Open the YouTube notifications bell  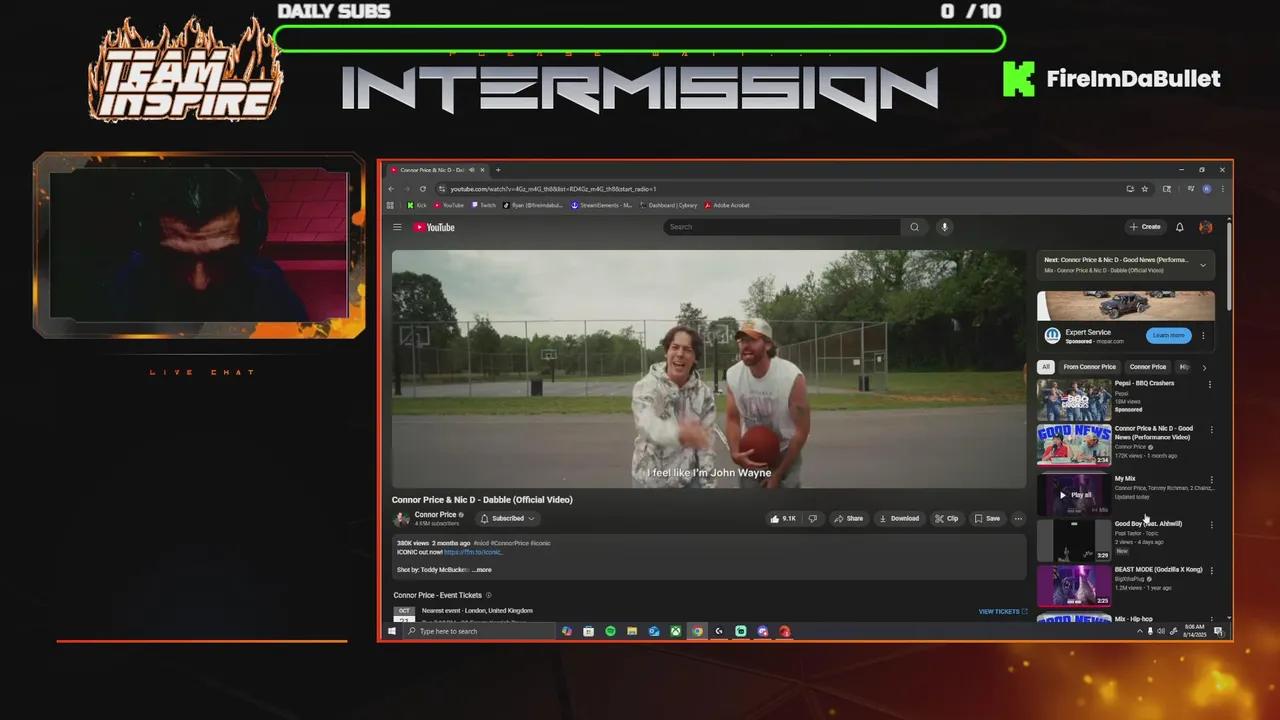click(1180, 227)
